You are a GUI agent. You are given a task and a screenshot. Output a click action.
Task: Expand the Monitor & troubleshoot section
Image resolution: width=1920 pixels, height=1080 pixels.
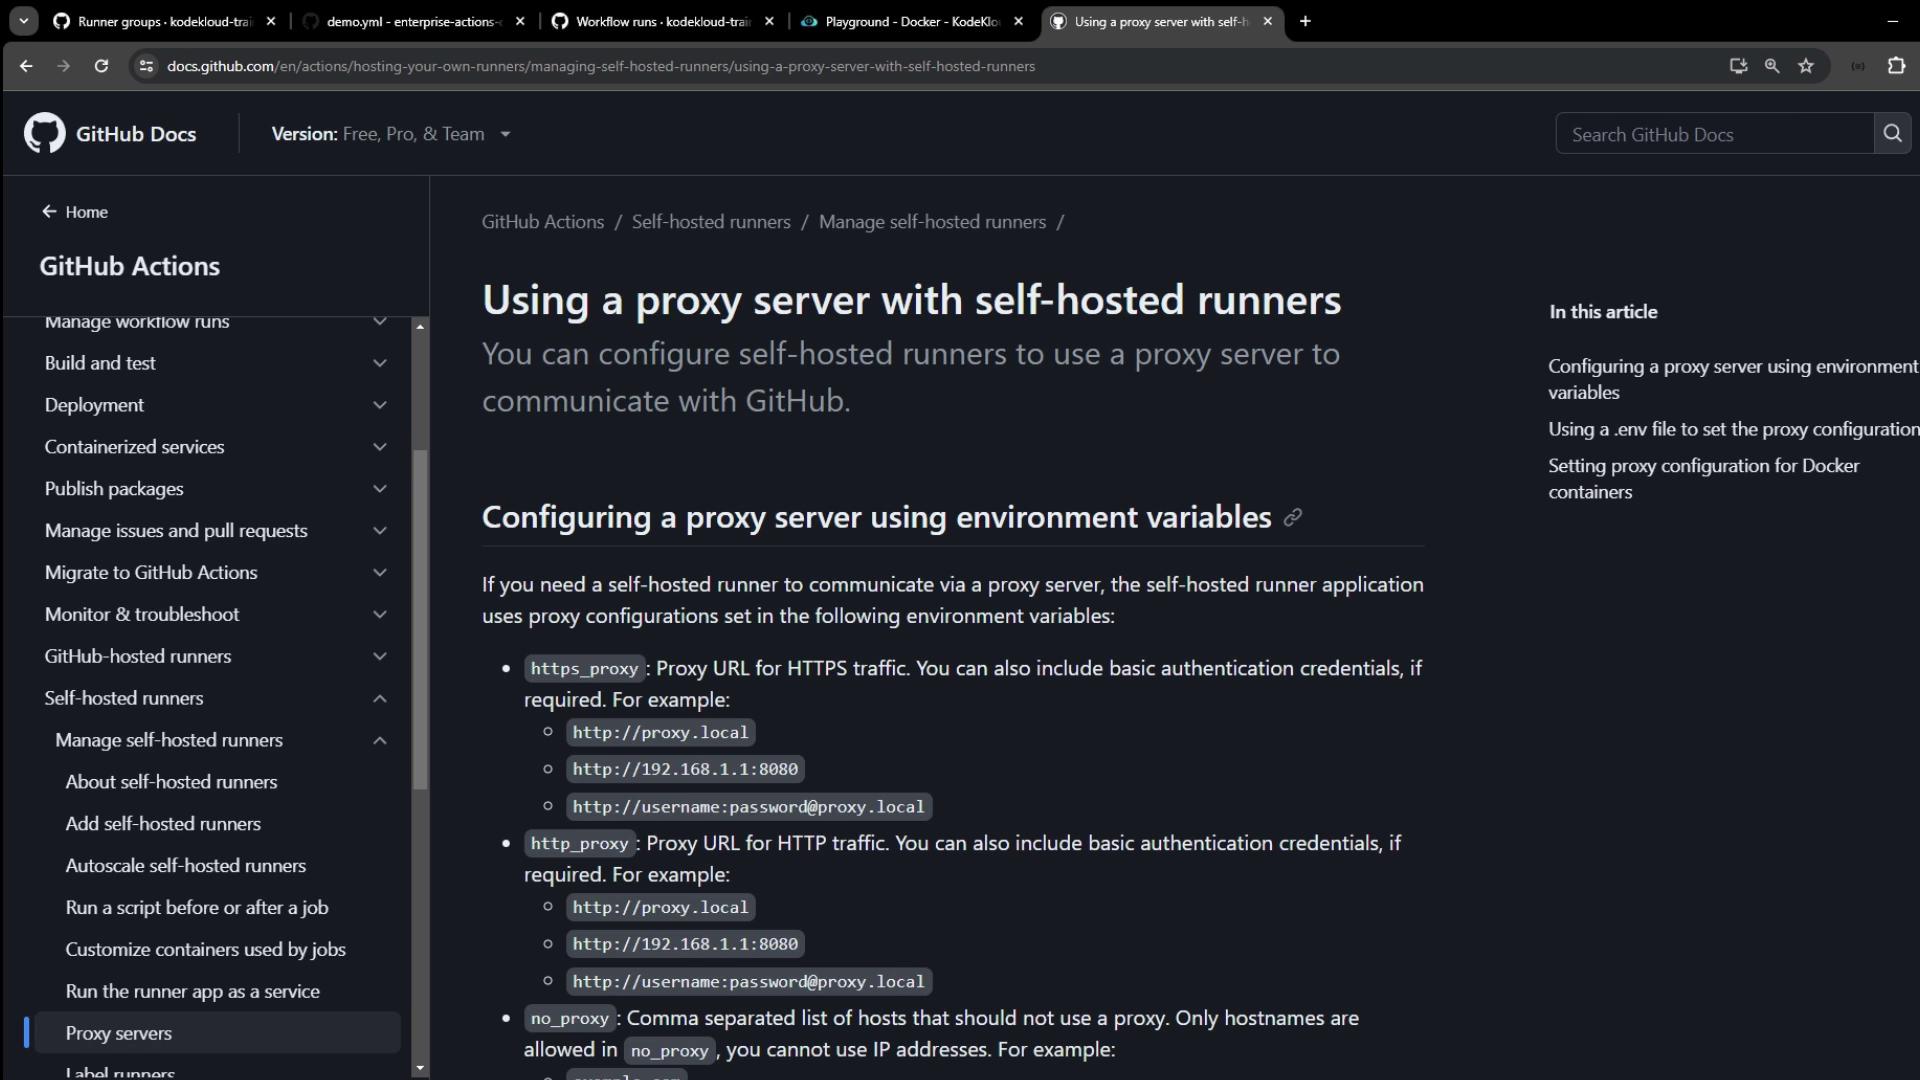(380, 615)
